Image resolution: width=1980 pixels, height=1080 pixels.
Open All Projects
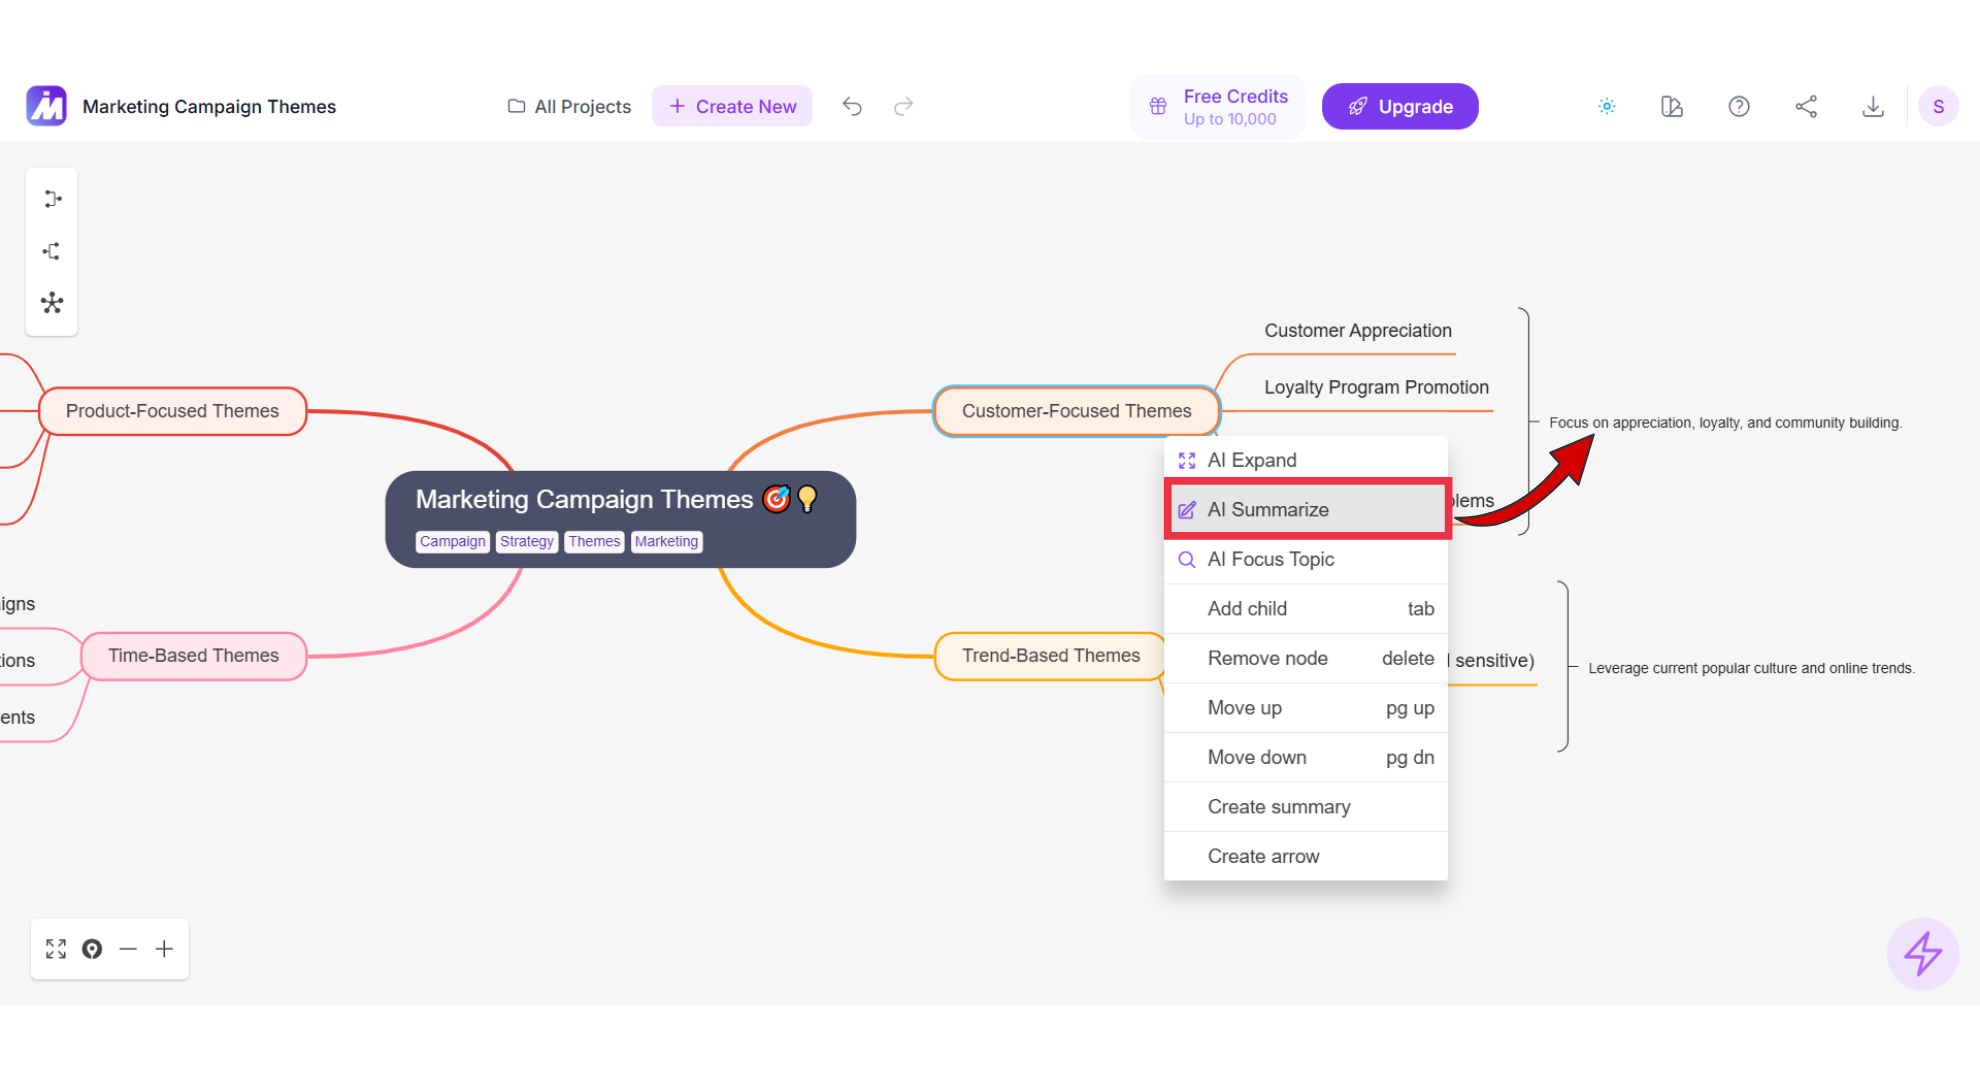(x=569, y=106)
